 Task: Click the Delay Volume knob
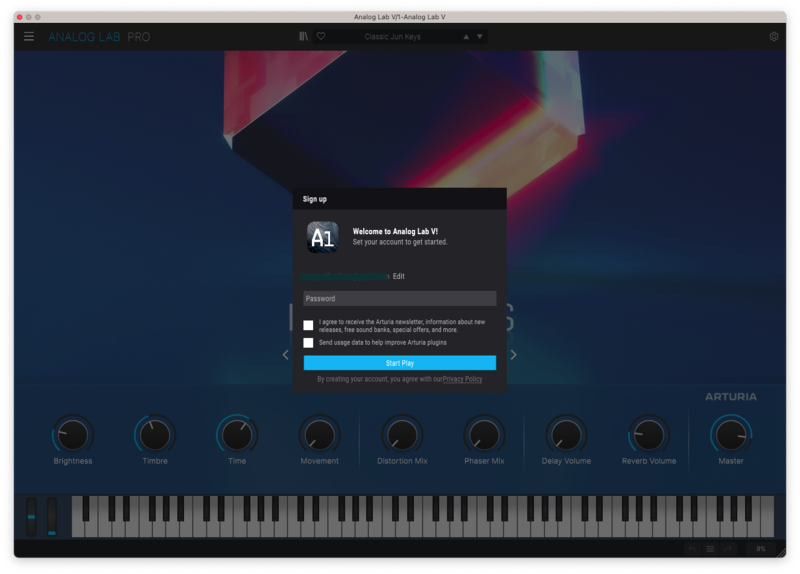tap(566, 435)
